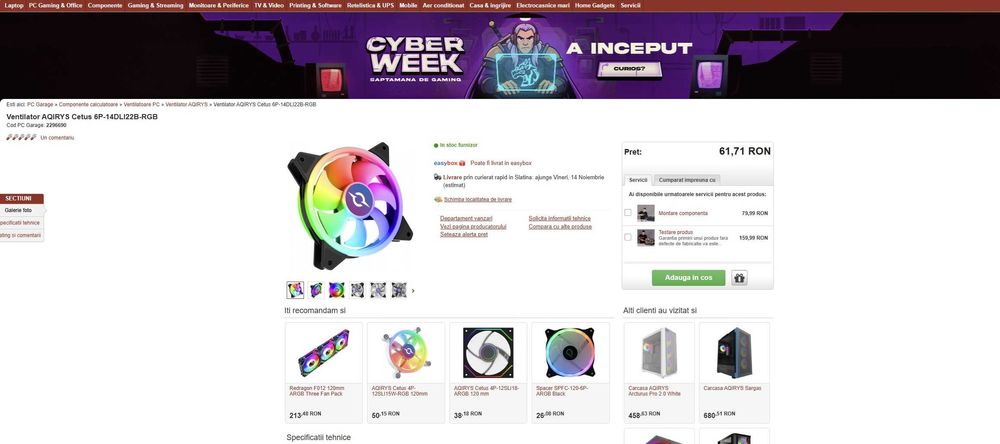Select the third fan gallery thumbnail
1000x444 pixels.
pos(337,290)
